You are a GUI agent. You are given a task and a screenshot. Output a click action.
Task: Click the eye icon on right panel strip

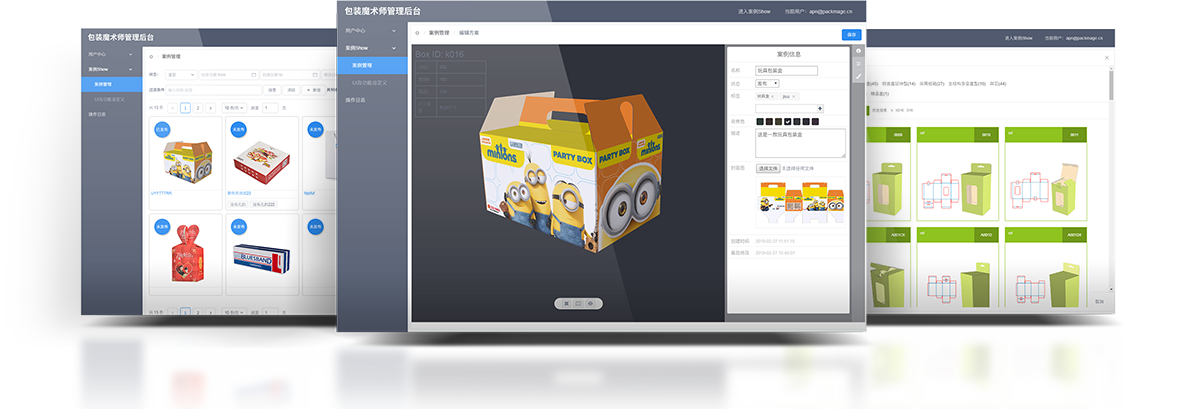pyautogui.click(x=858, y=51)
